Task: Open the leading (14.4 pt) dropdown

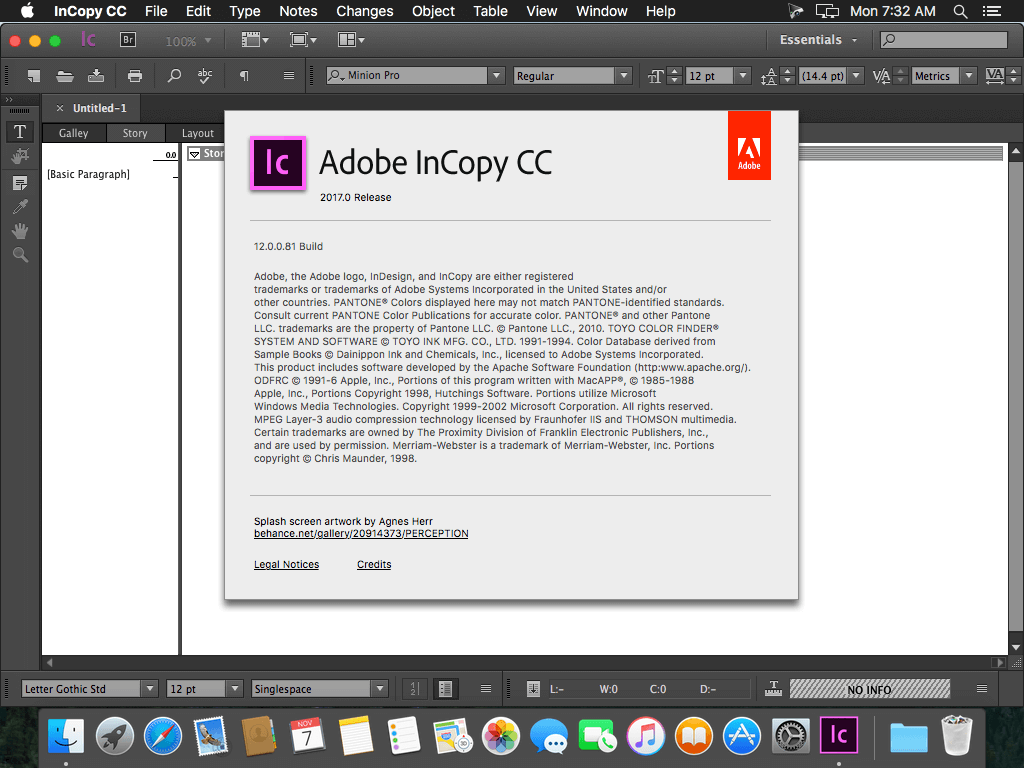Action: [x=856, y=76]
